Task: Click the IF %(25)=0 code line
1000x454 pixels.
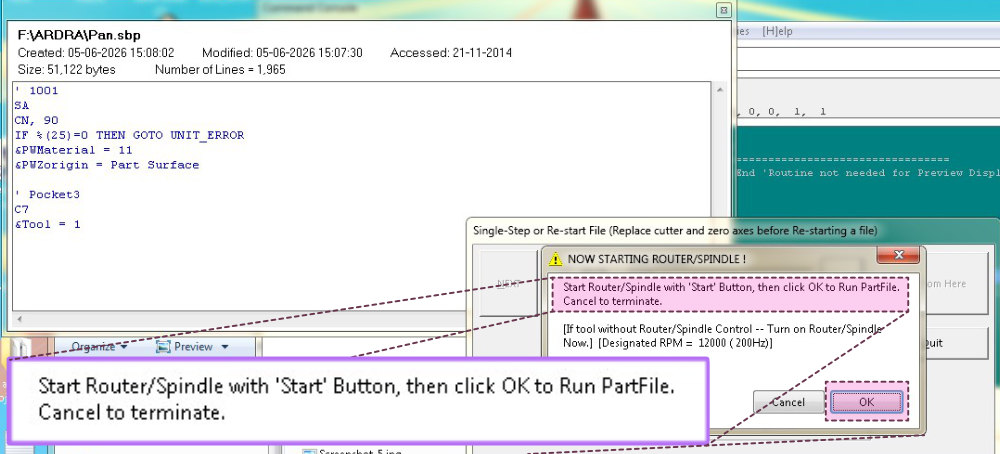Action: [129, 135]
